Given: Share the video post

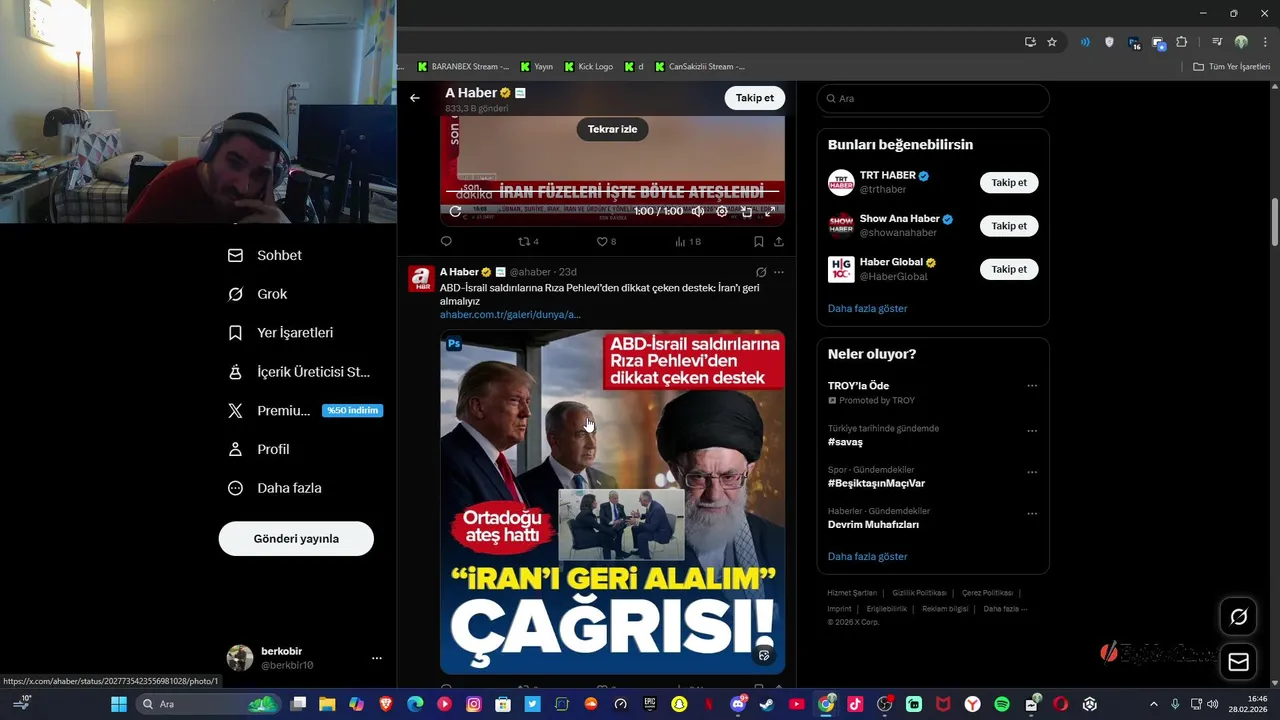Looking at the screenshot, I should 779,241.
